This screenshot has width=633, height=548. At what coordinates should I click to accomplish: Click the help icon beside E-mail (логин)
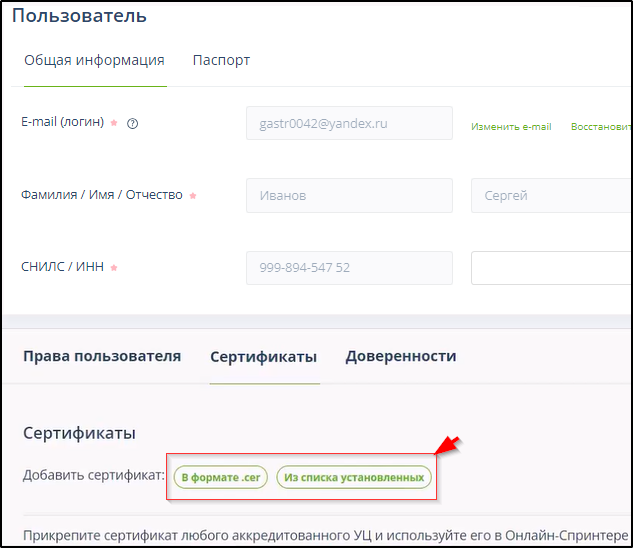coord(132,124)
